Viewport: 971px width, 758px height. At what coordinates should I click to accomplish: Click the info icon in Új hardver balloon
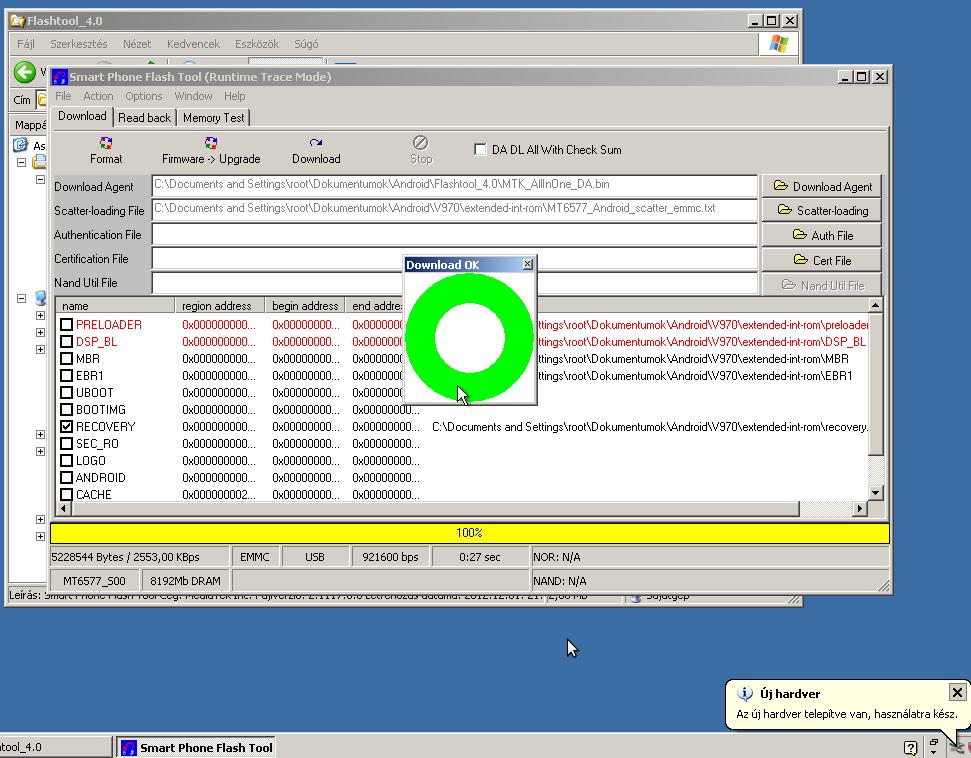(x=745, y=694)
